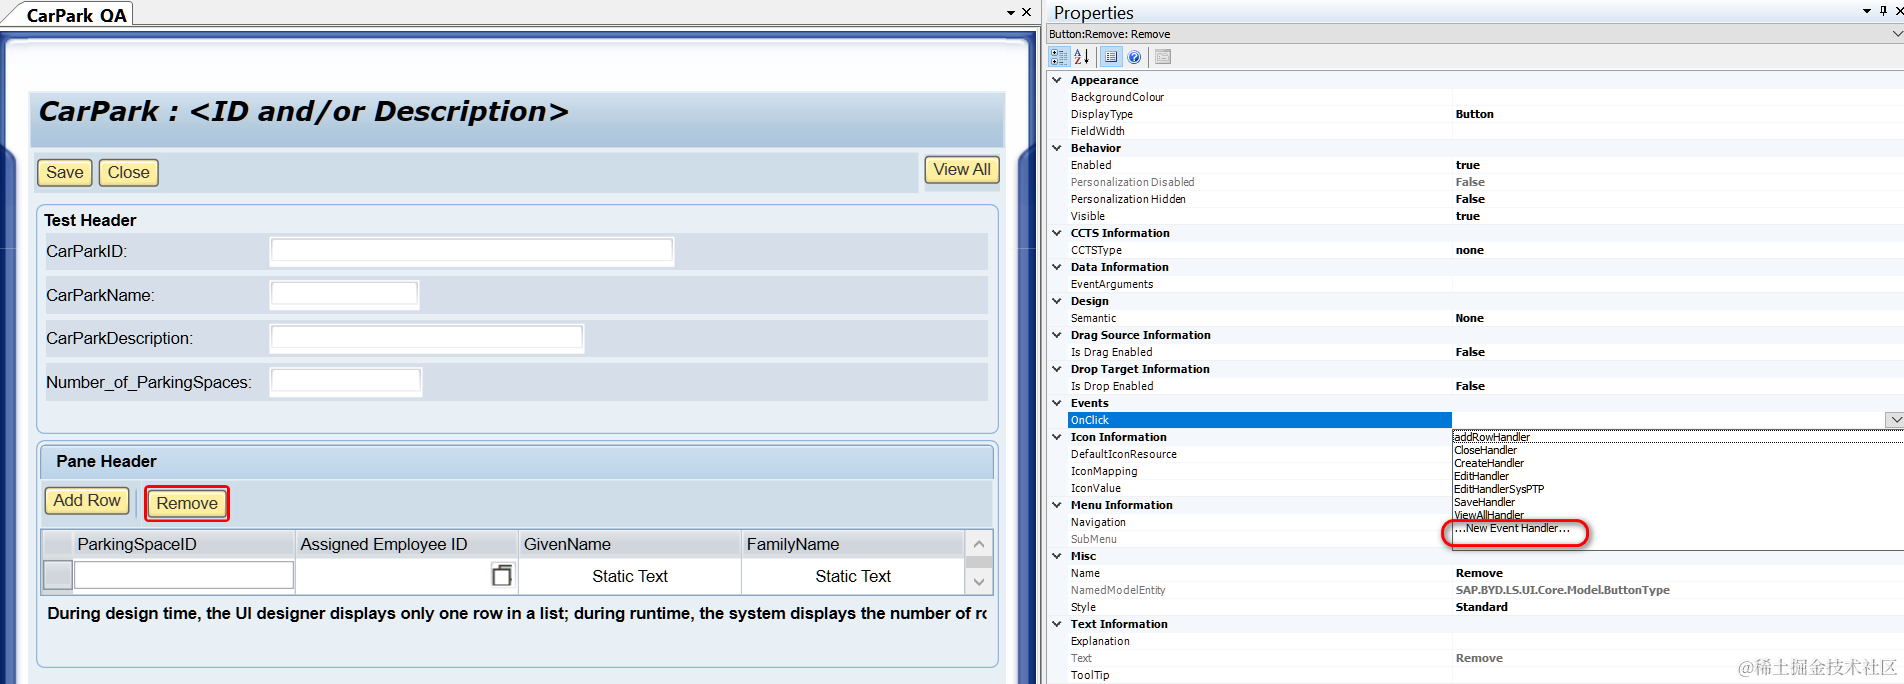The image size is (1904, 684).
Task: Open the OnClick event handler dropdown arrow
Action: [x=1894, y=420]
